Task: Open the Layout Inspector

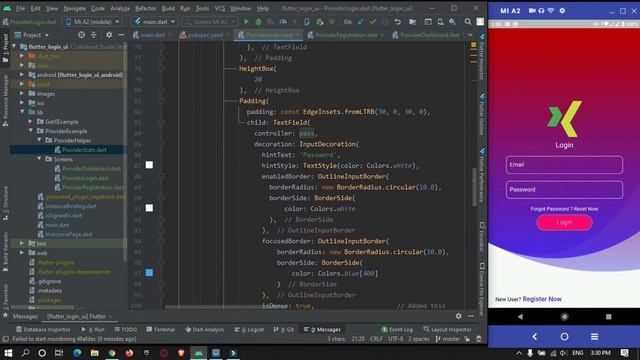Action: [x=447, y=329]
